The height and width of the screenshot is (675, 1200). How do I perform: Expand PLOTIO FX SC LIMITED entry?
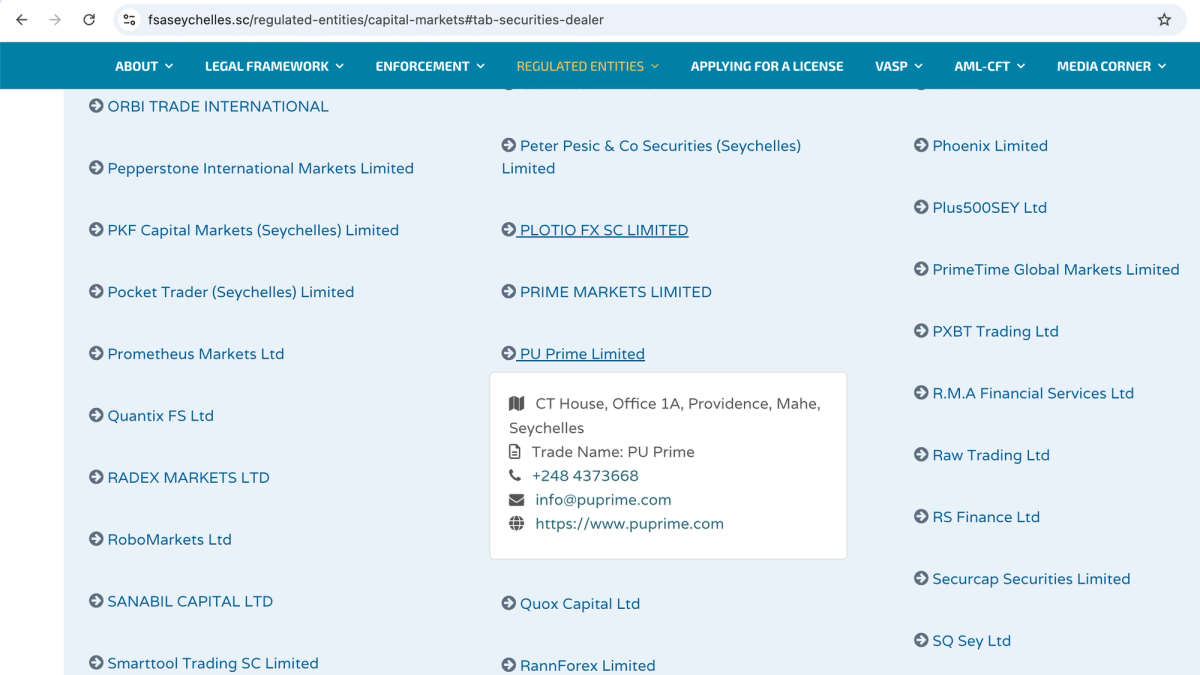[604, 230]
